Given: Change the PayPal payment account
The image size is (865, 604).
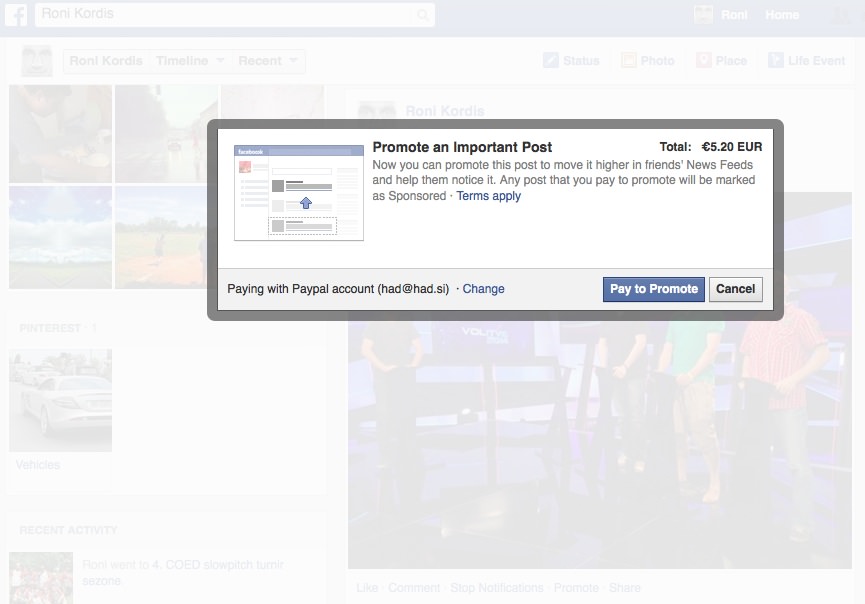Looking at the screenshot, I should [x=483, y=289].
